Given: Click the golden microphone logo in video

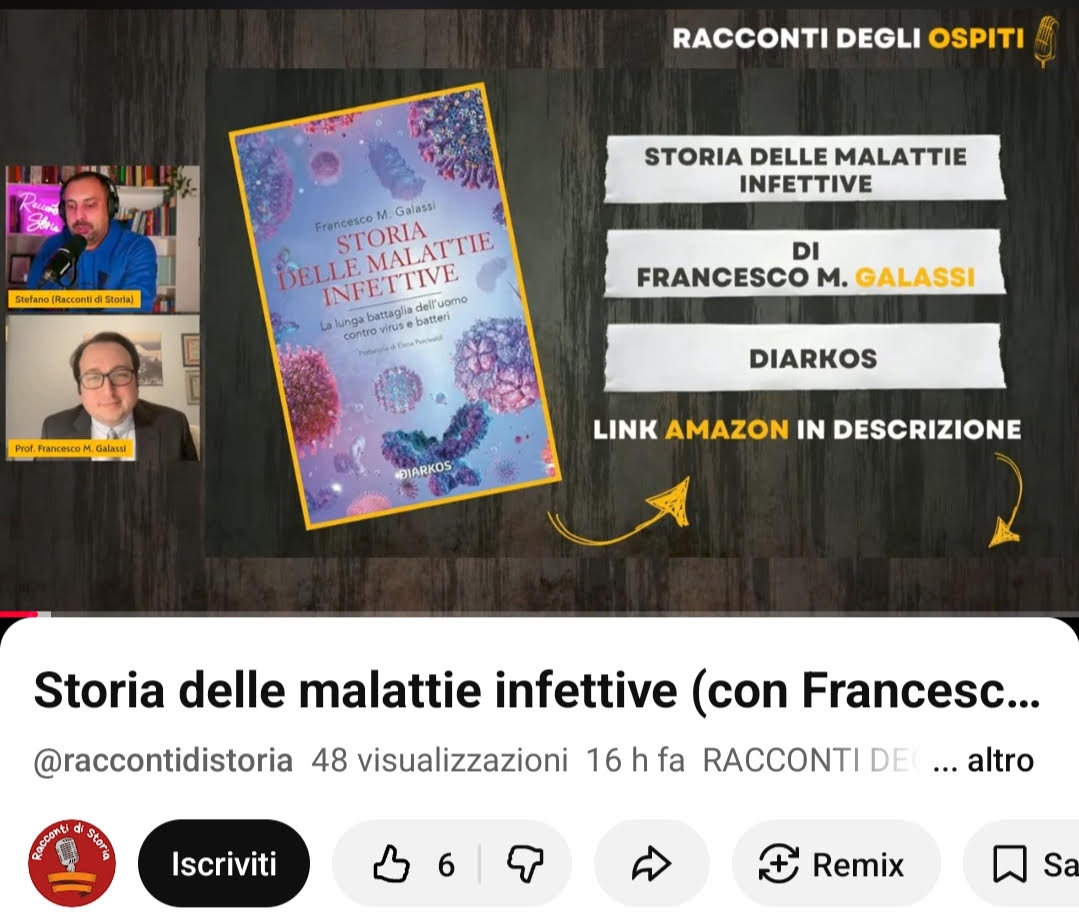Looking at the screenshot, I should click(x=1046, y=41).
